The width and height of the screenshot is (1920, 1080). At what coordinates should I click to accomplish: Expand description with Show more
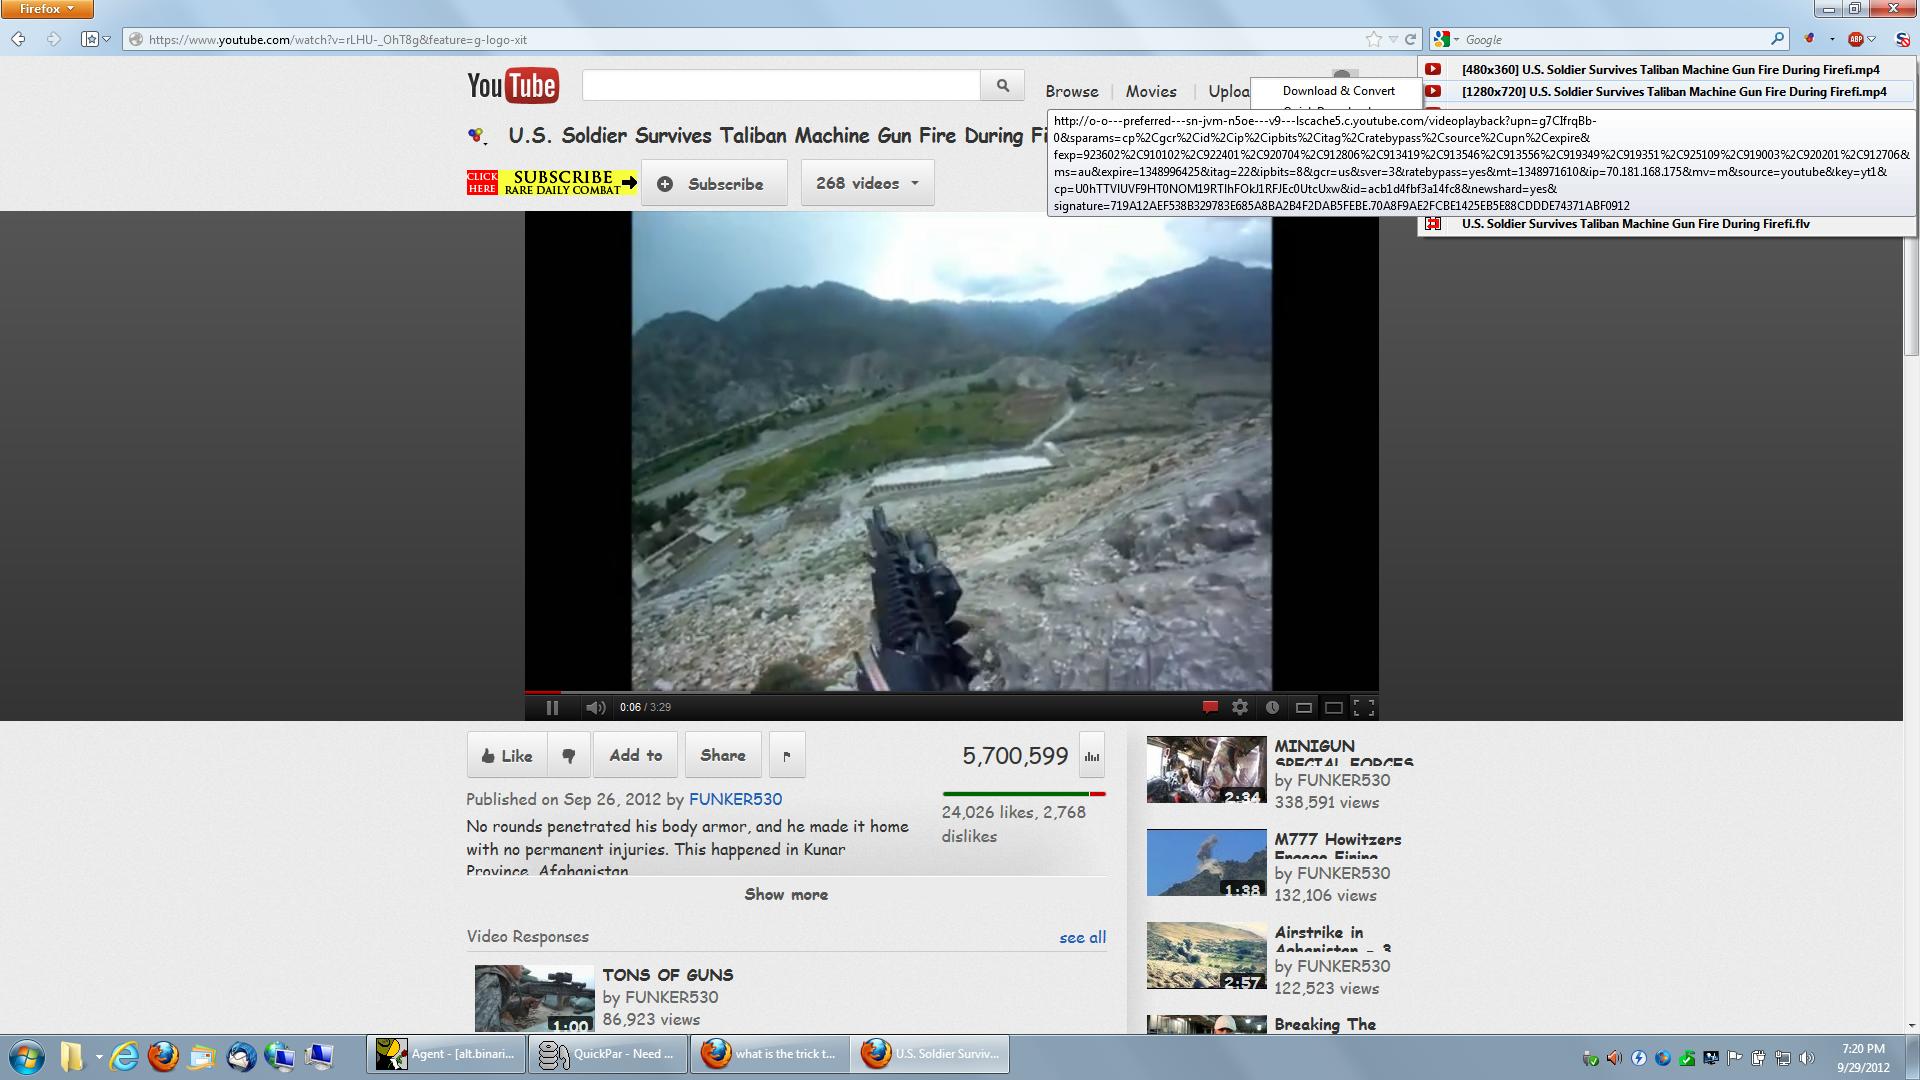(x=786, y=894)
